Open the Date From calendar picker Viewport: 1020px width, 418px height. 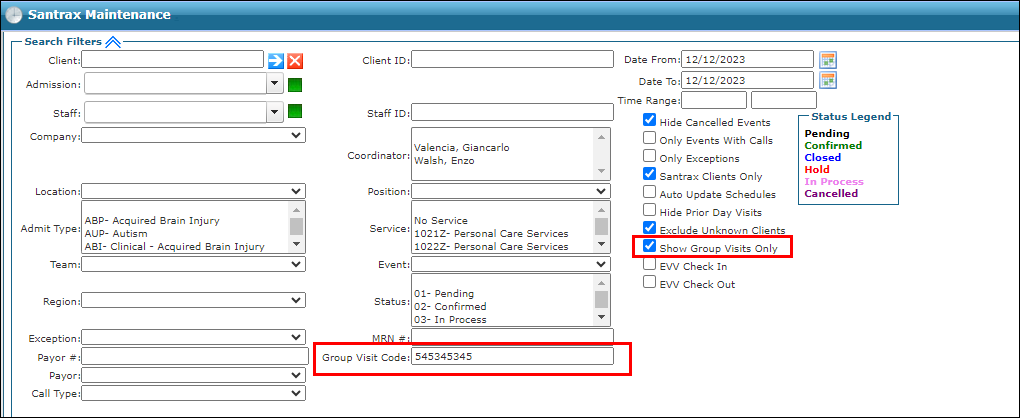click(827, 60)
